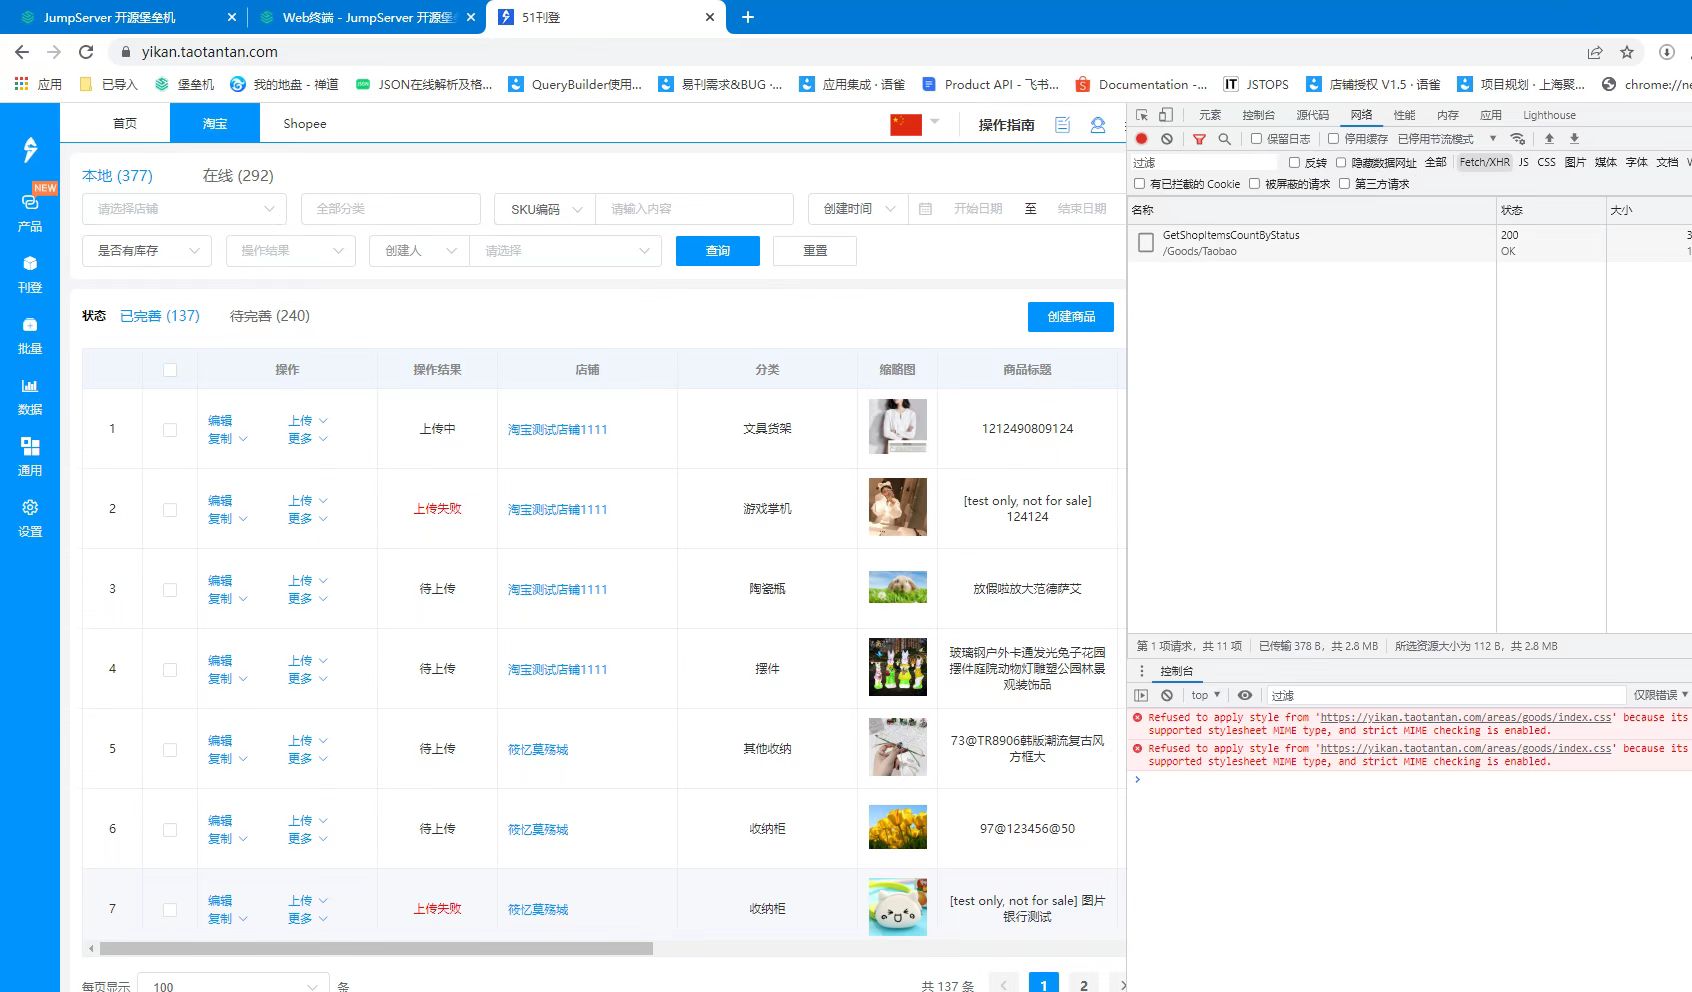This screenshot has height=992, width=1692.
Task: Click the 创建商品 button
Action: point(1071,317)
